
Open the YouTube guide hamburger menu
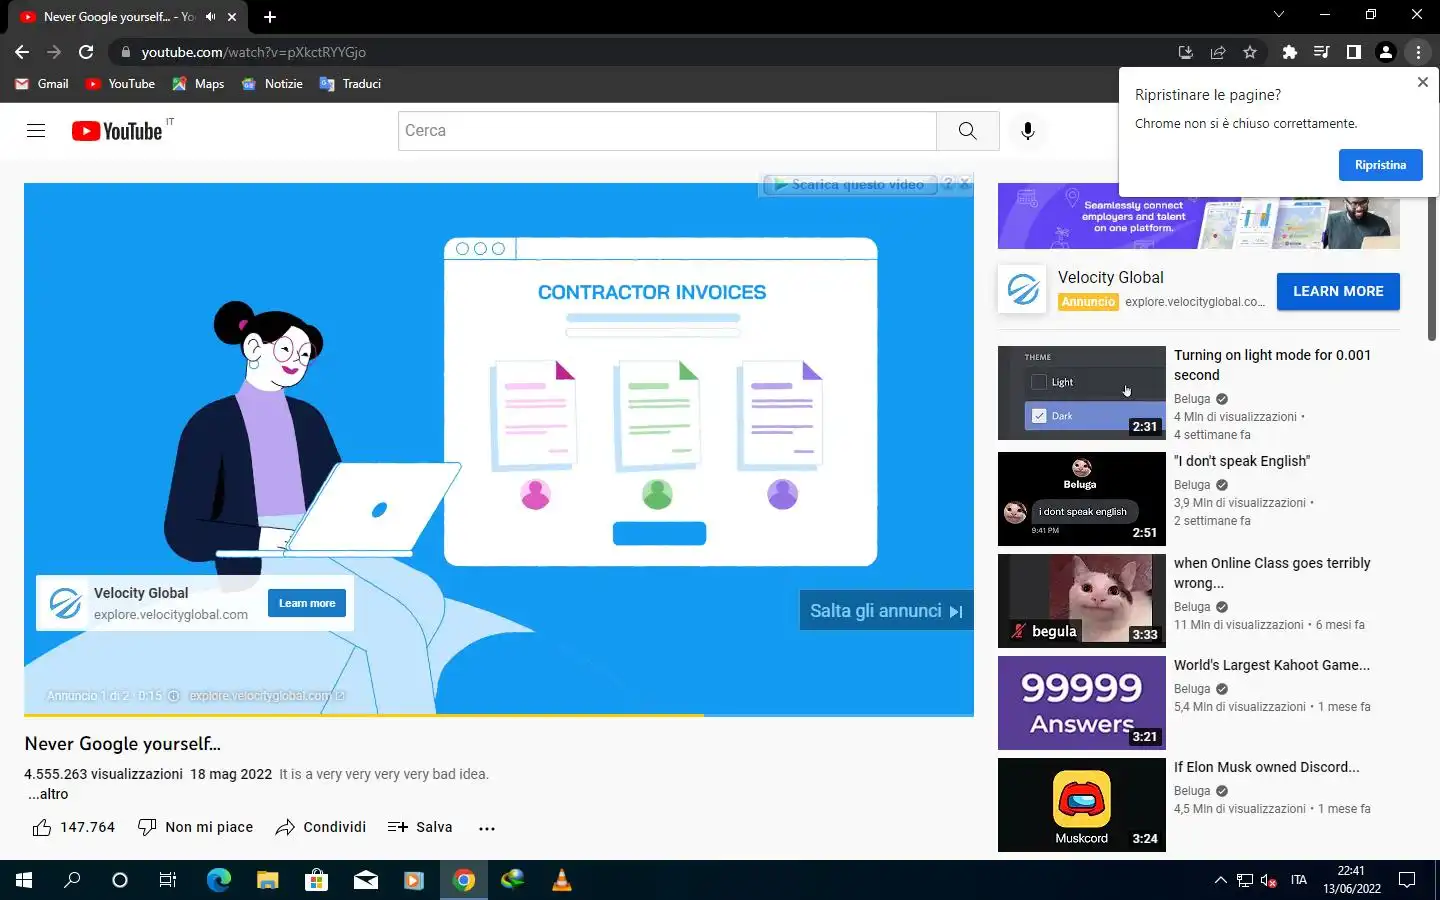click(x=36, y=131)
